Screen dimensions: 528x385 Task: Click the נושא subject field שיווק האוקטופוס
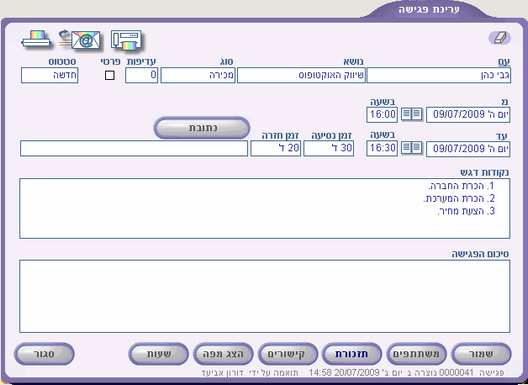(301, 75)
